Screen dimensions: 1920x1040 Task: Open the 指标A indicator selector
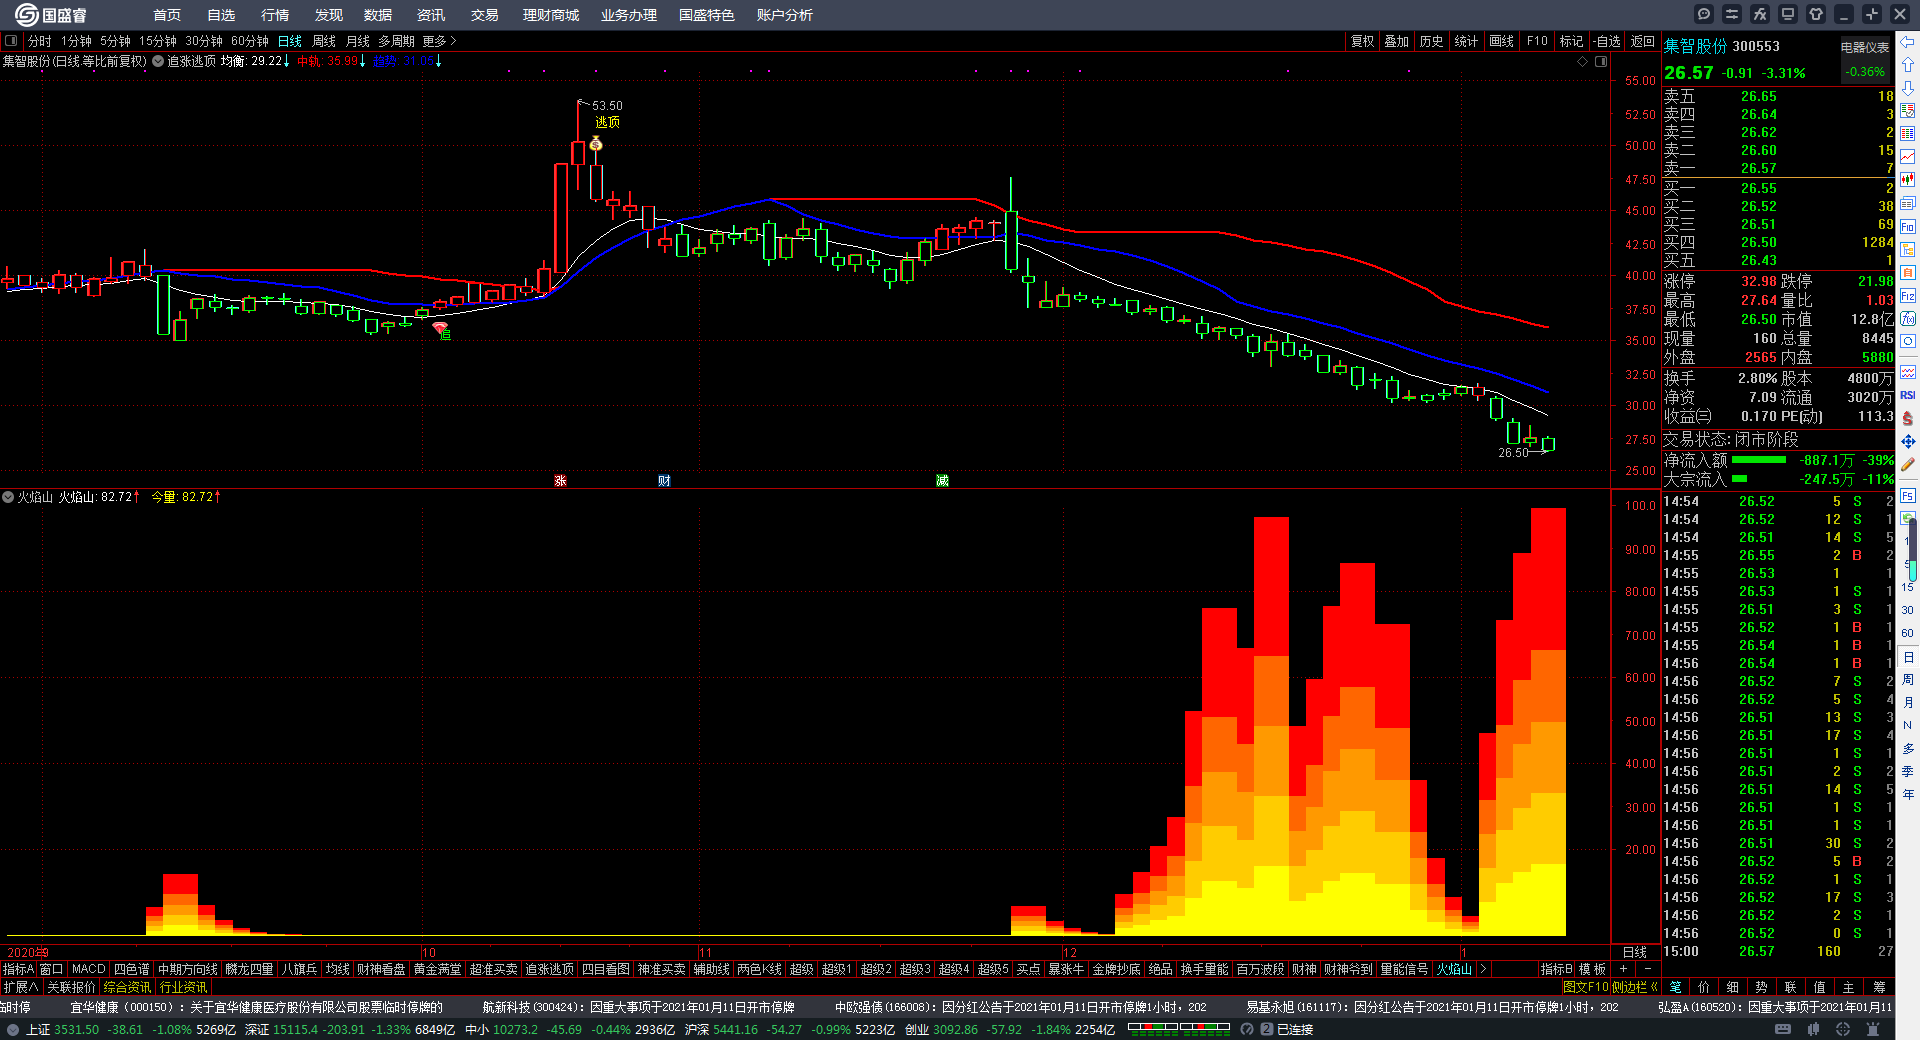pos(18,969)
